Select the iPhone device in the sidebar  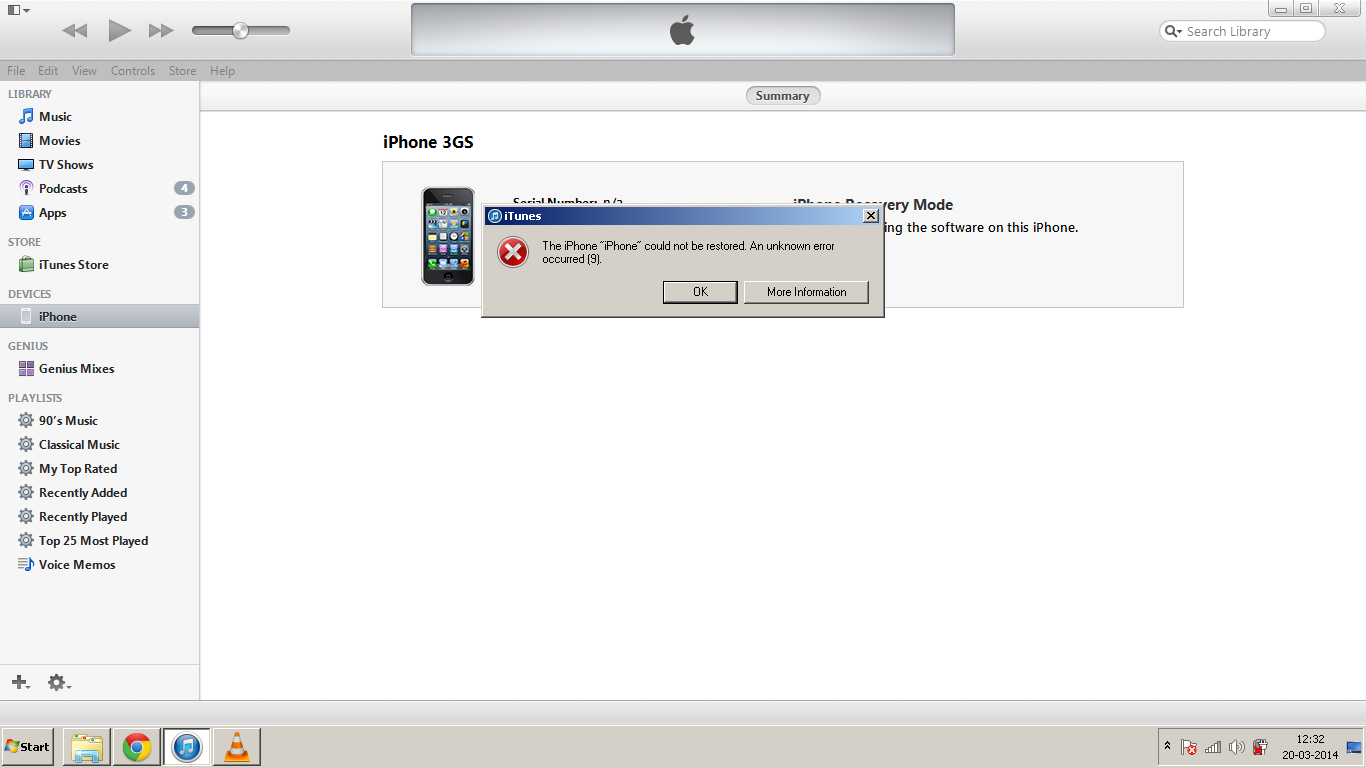click(x=100, y=317)
